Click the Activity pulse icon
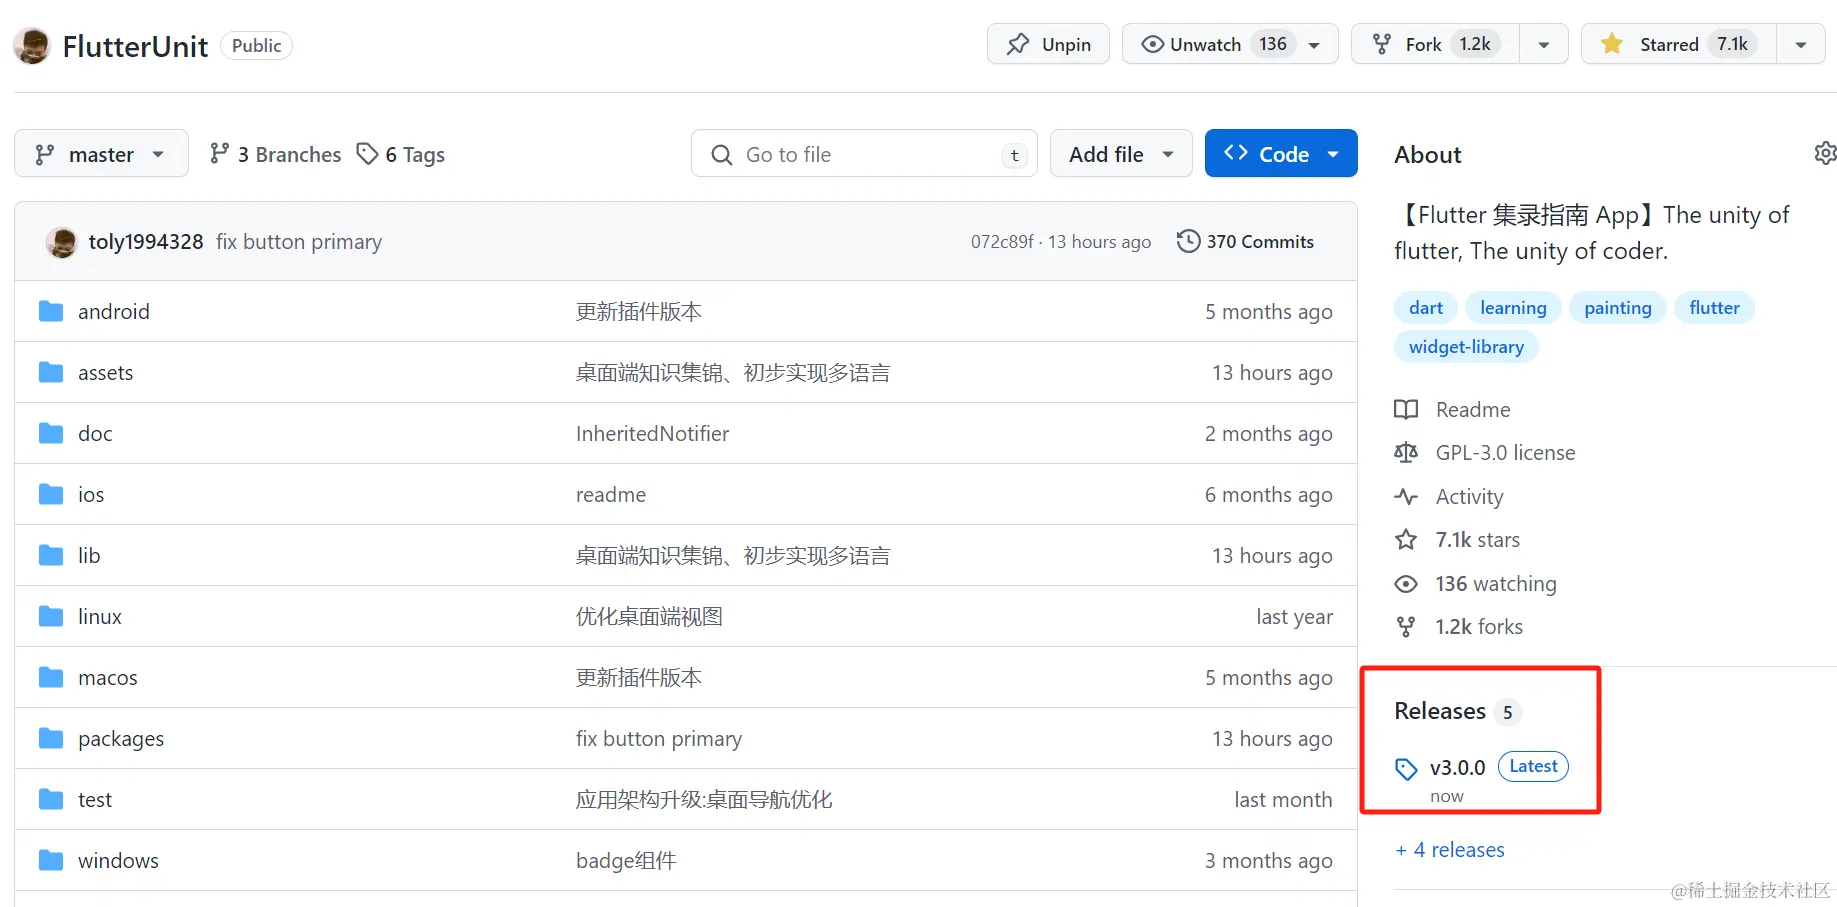Image resolution: width=1837 pixels, height=907 pixels. [1406, 496]
